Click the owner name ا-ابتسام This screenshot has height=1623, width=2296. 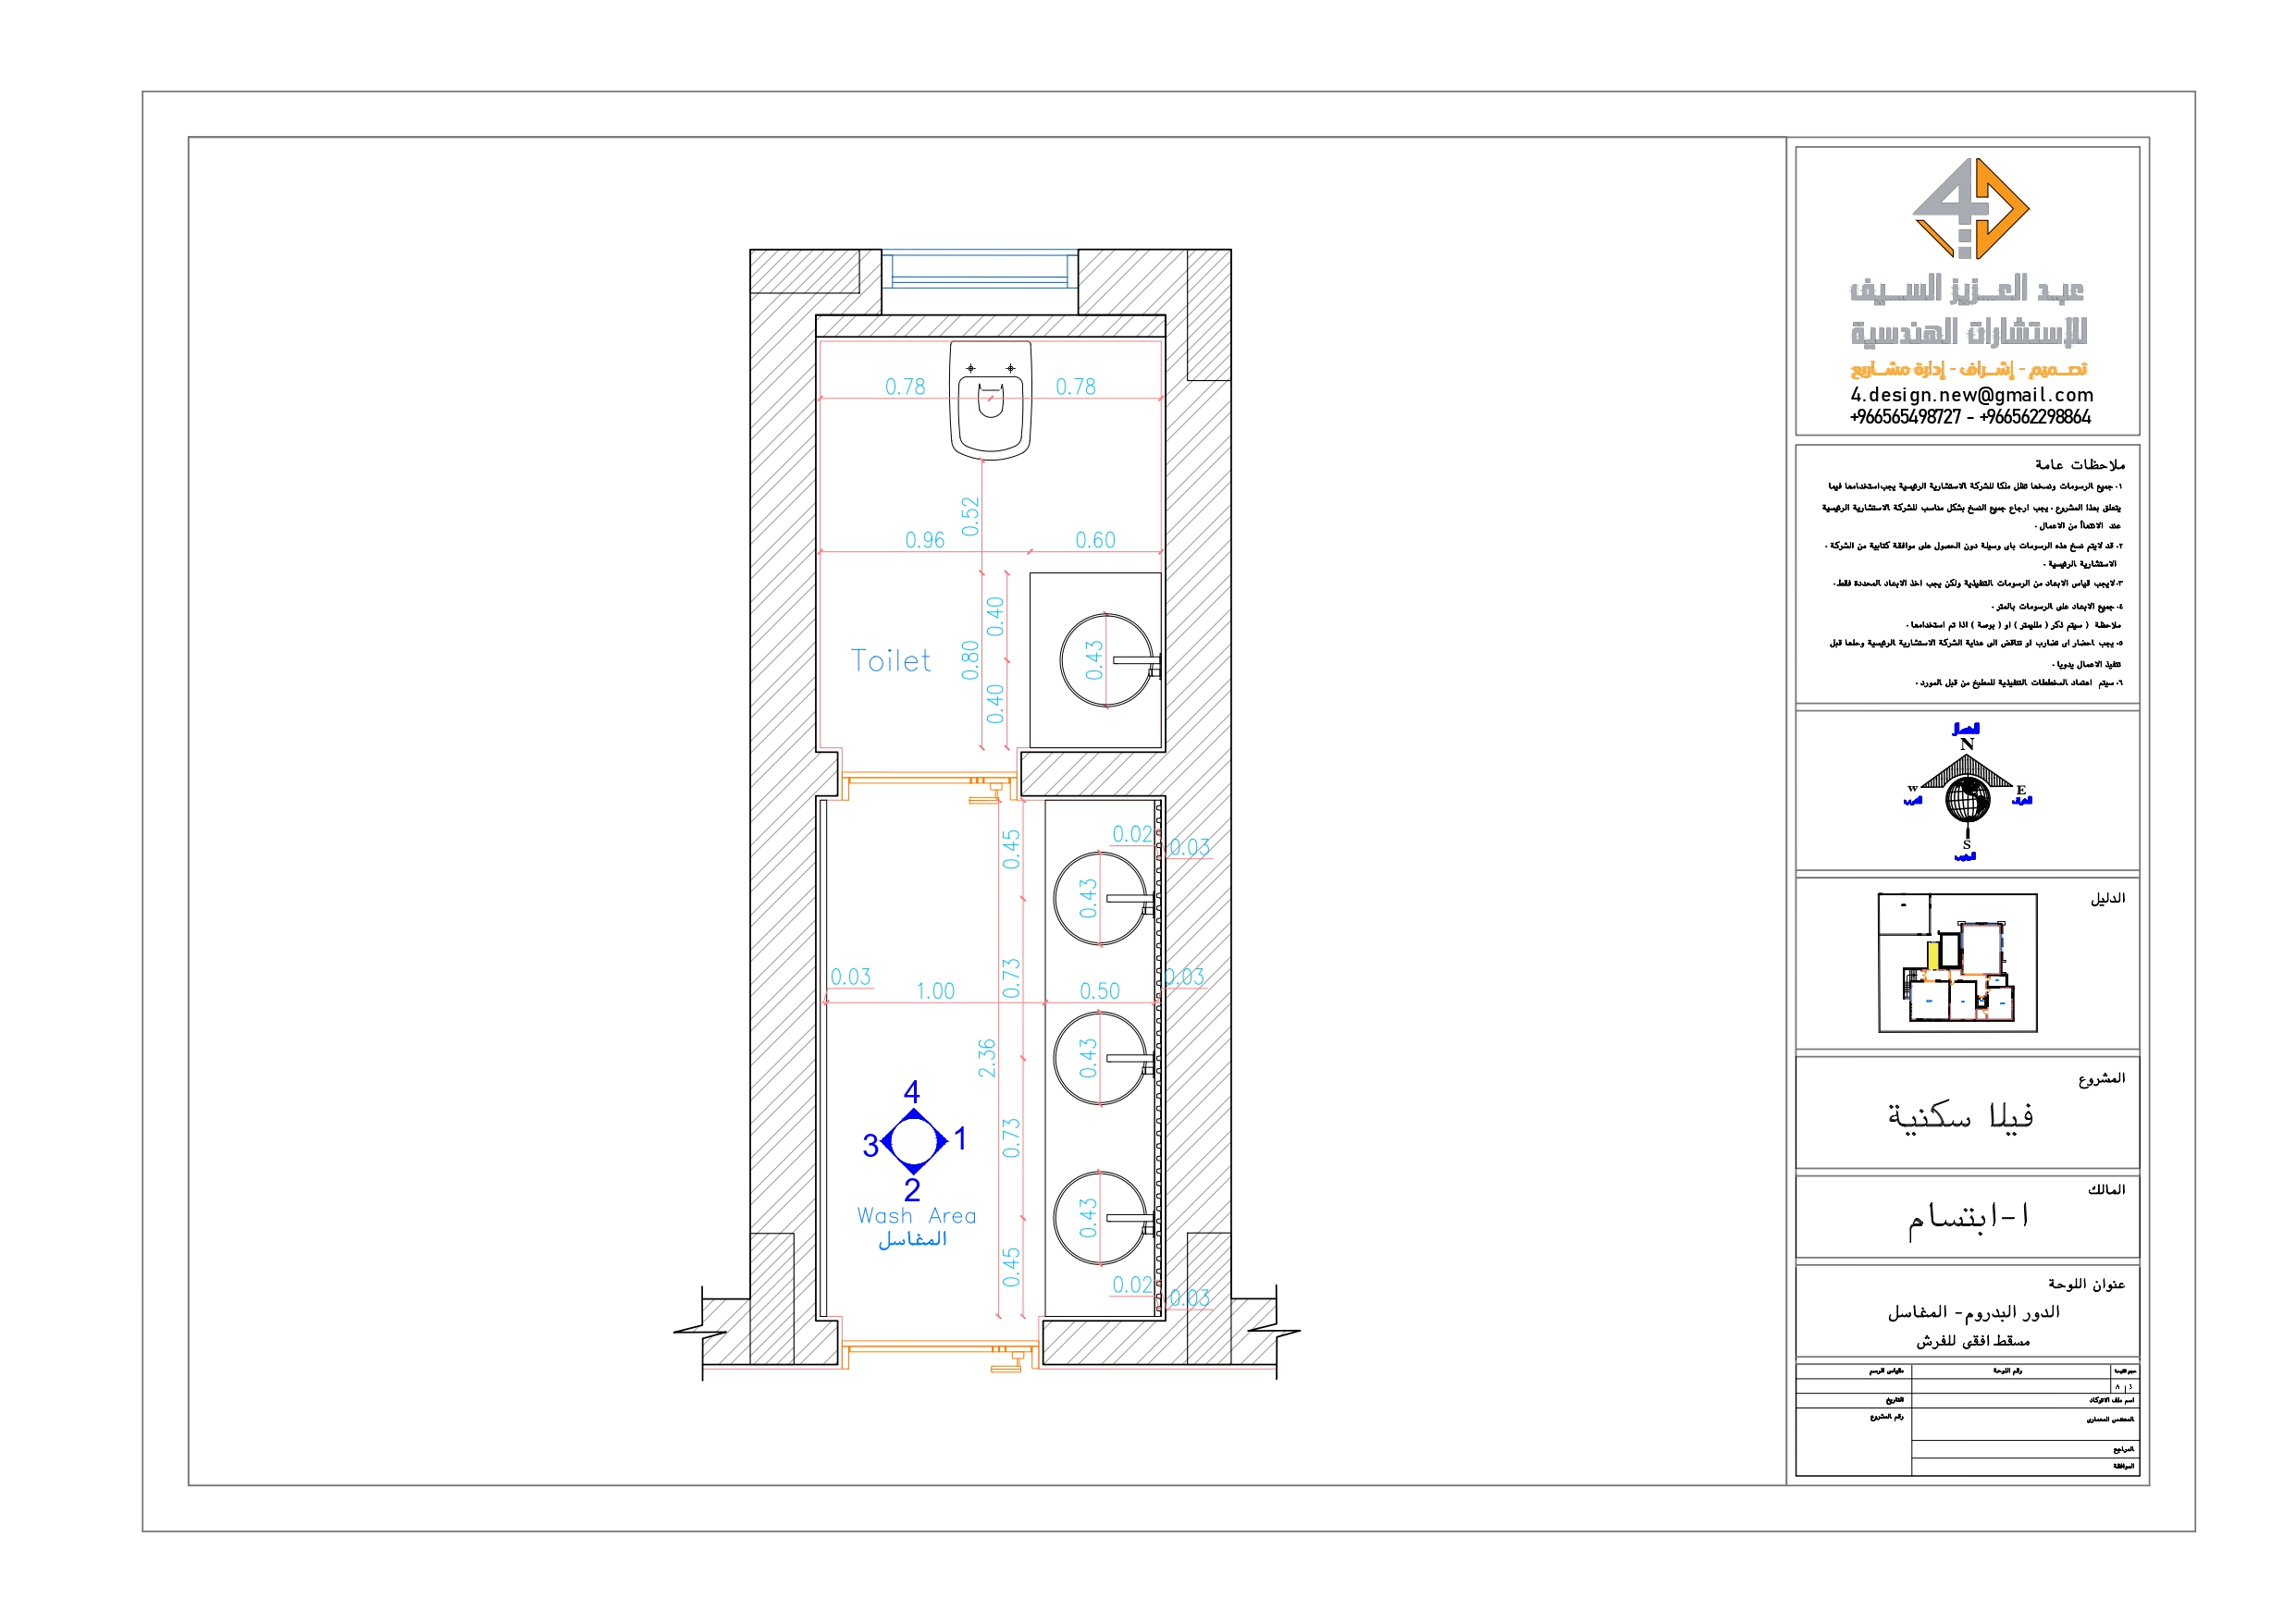coord(1968,1217)
